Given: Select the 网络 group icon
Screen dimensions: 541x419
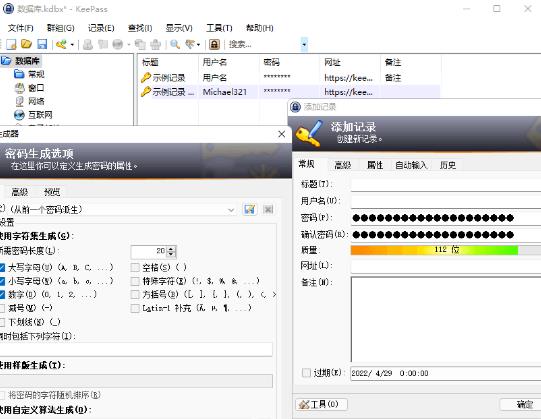Looking at the screenshot, I should coord(19,101).
